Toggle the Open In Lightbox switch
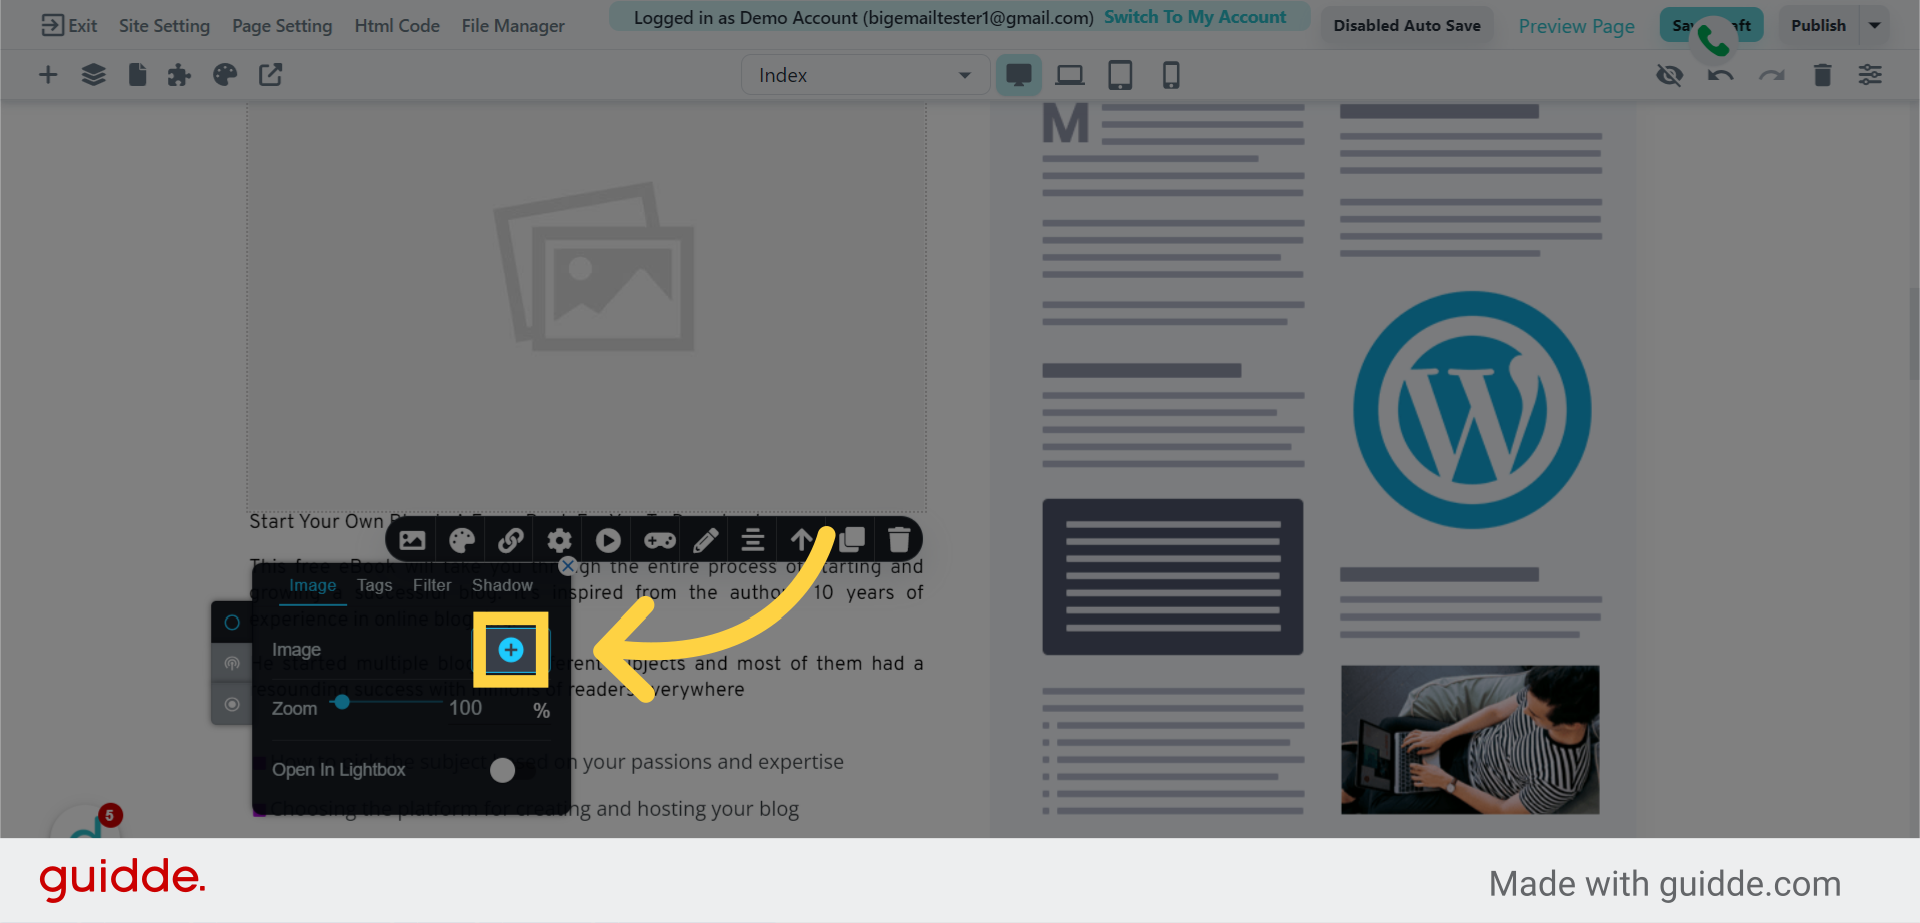 pos(512,770)
